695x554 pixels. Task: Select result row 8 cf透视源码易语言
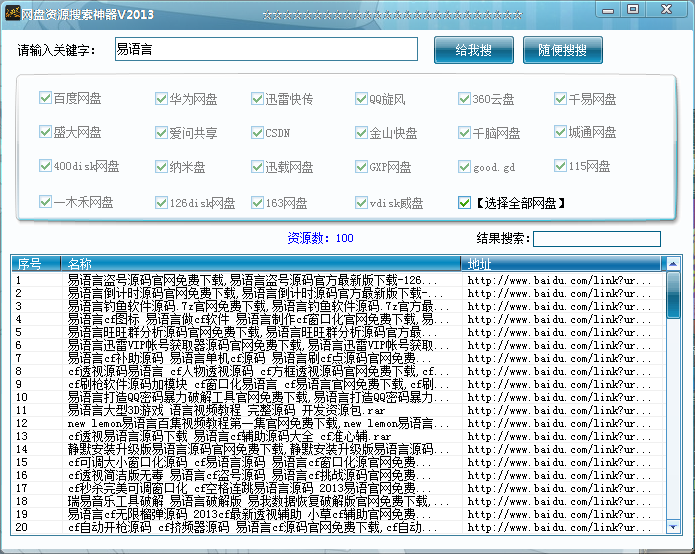[338, 371]
